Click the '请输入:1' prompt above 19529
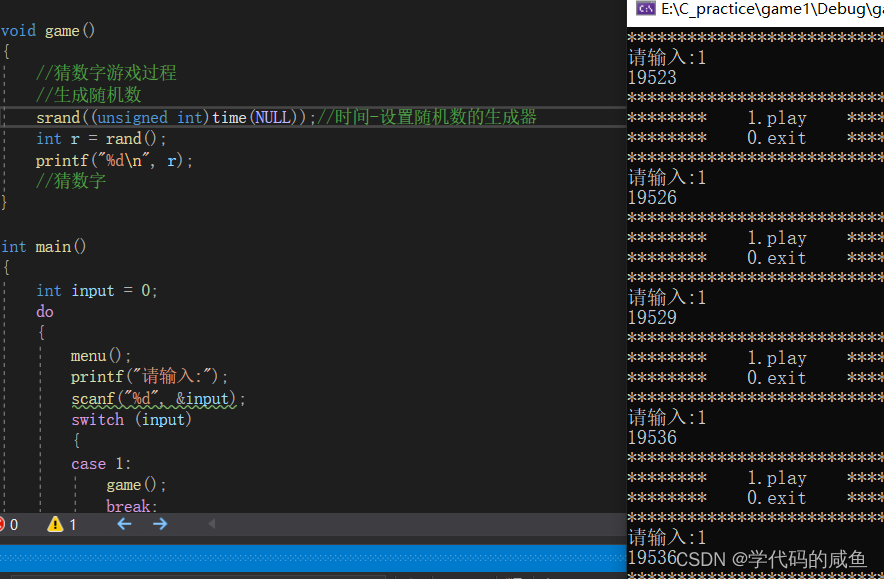 click(667, 298)
